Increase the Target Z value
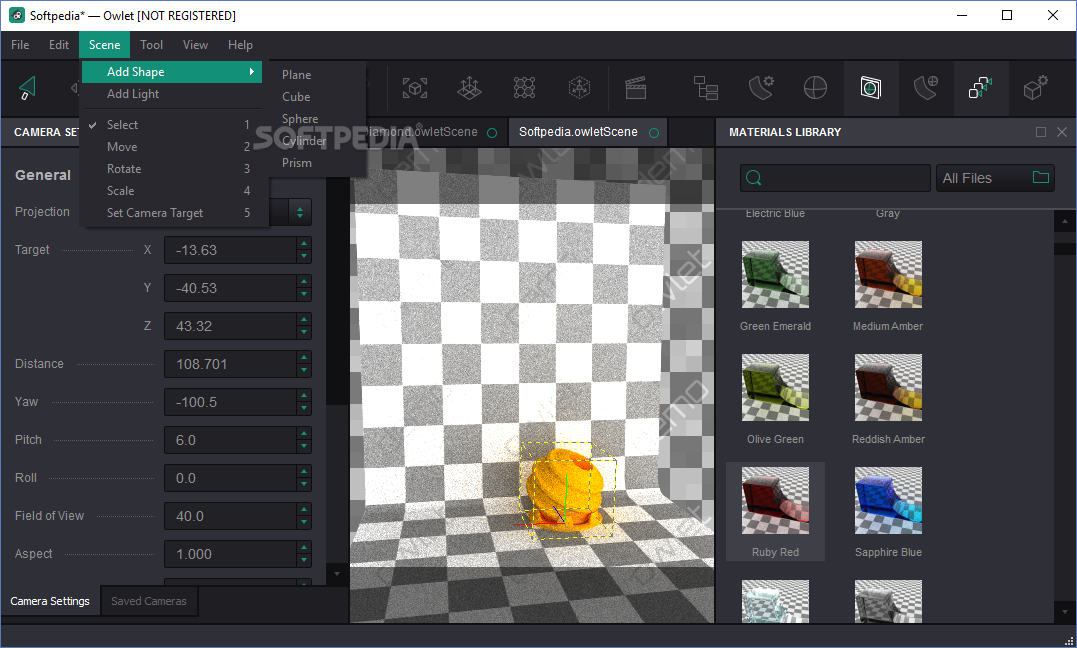 [x=304, y=320]
